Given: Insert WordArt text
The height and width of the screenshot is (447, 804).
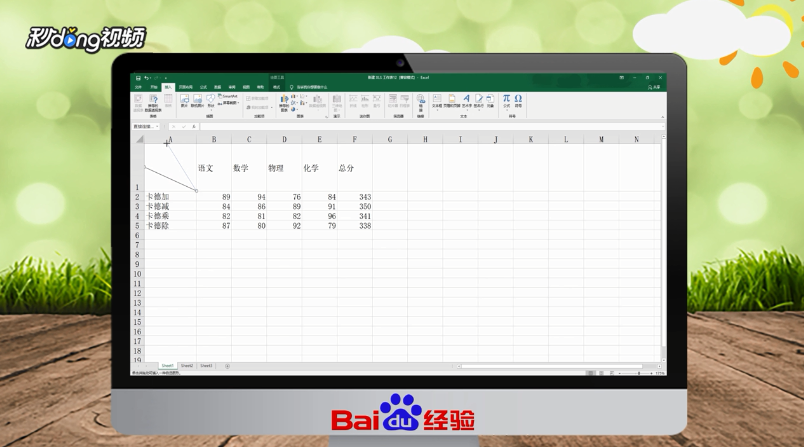Looking at the screenshot, I should 467,101.
